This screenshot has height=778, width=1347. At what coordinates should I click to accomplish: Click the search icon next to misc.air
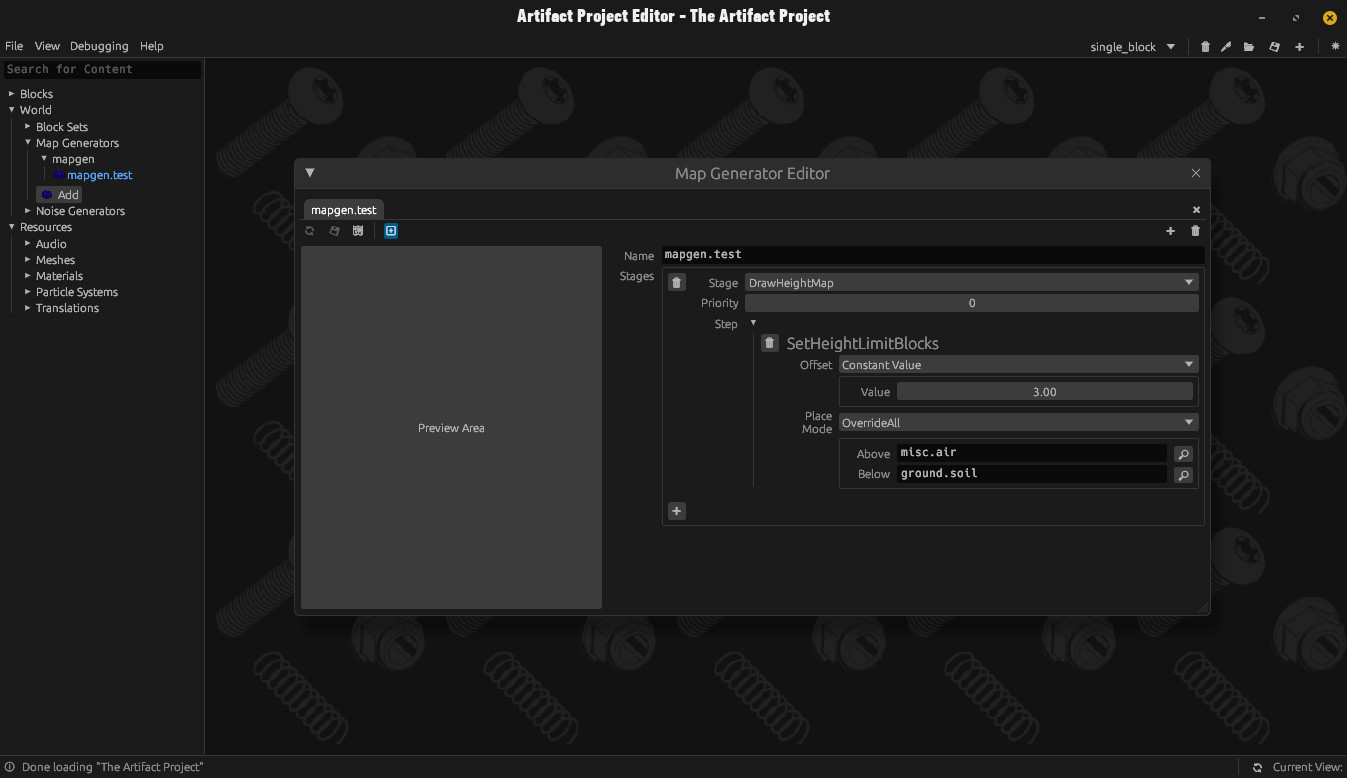tap(1183, 453)
